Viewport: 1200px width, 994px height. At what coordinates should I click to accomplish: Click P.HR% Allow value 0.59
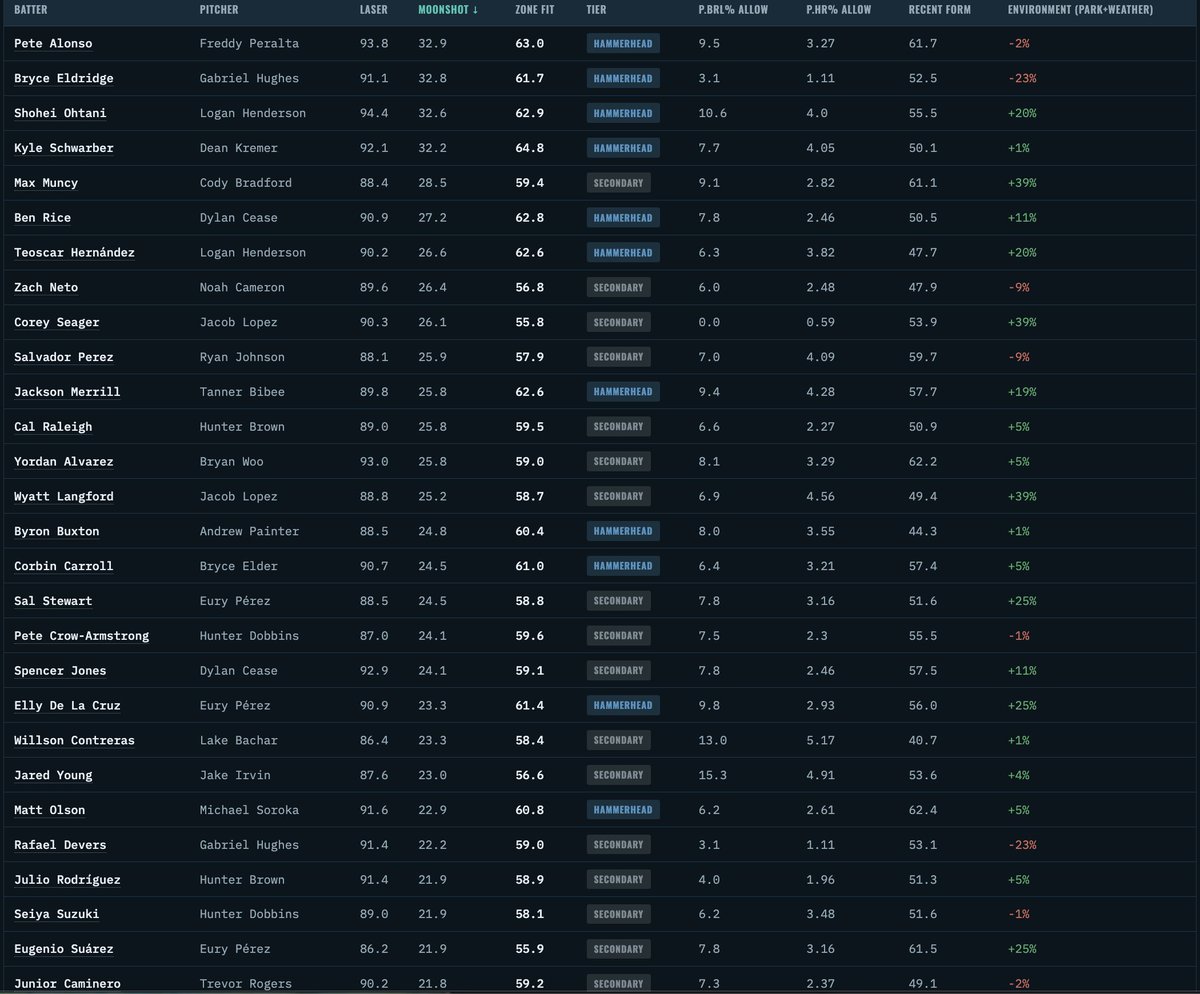pyautogui.click(x=820, y=323)
